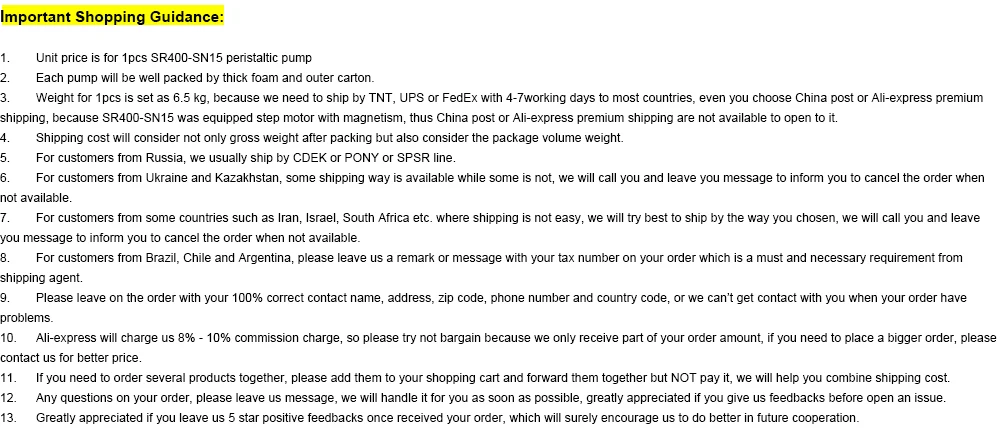Click item 12 about questions on your order
The height and width of the screenshot is (433, 1000).
coord(473,398)
